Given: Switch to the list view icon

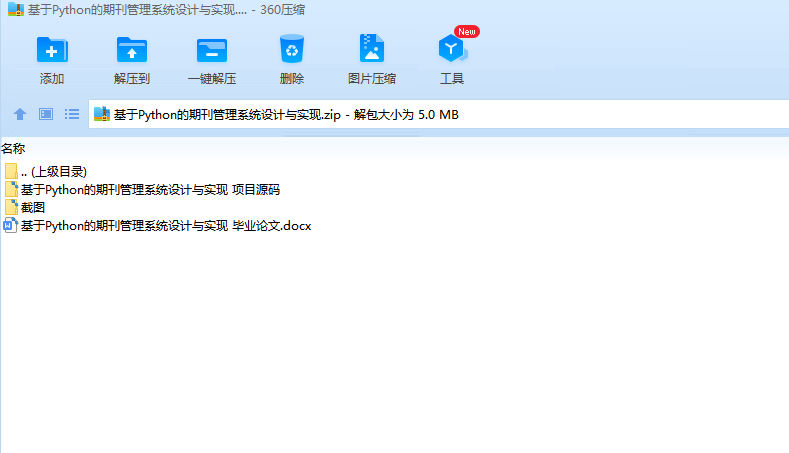Looking at the screenshot, I should tap(72, 114).
